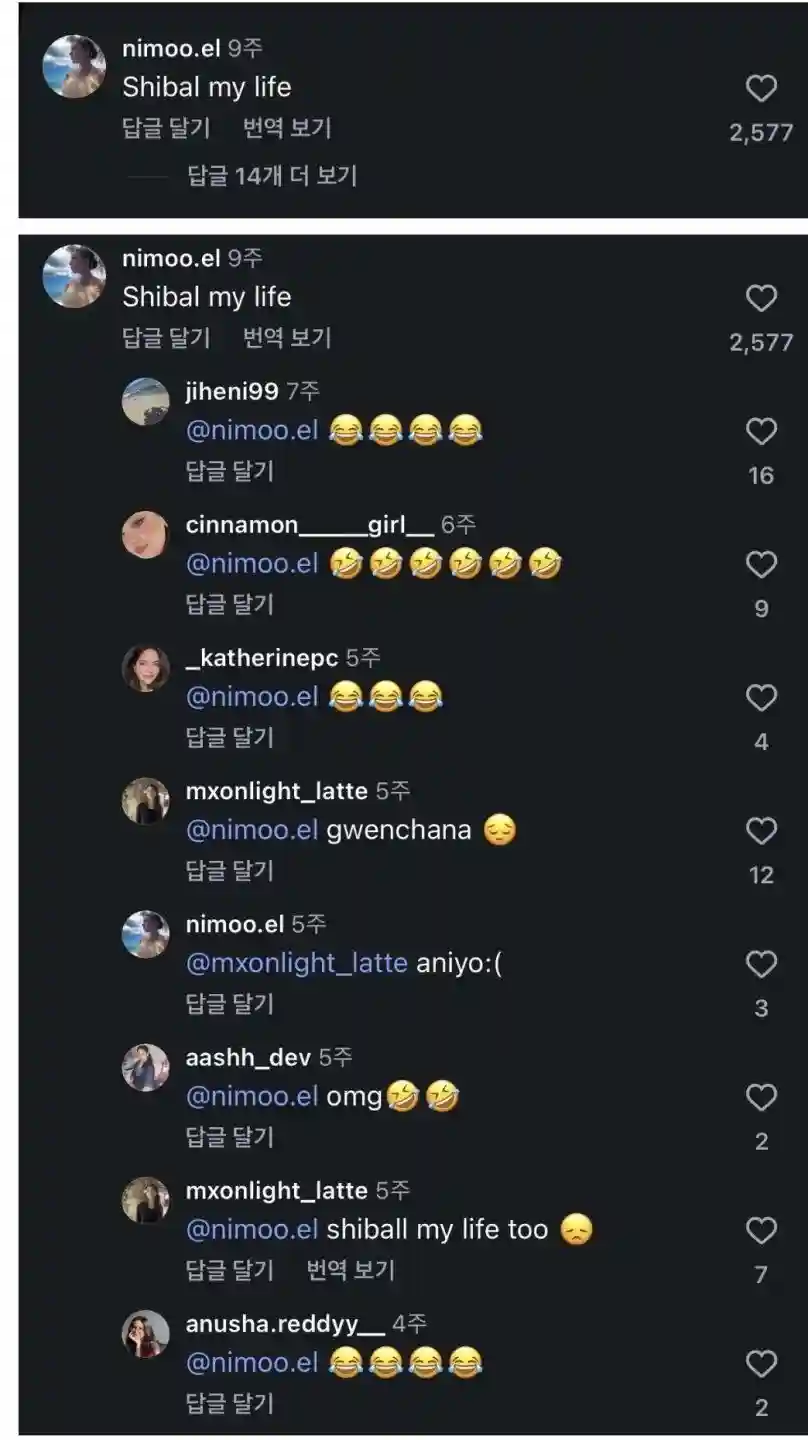This screenshot has width=808, height=1440.
Task: Reply (답글 달기) to the 'gwenchana' comment
Action: pyautogui.click(x=229, y=870)
